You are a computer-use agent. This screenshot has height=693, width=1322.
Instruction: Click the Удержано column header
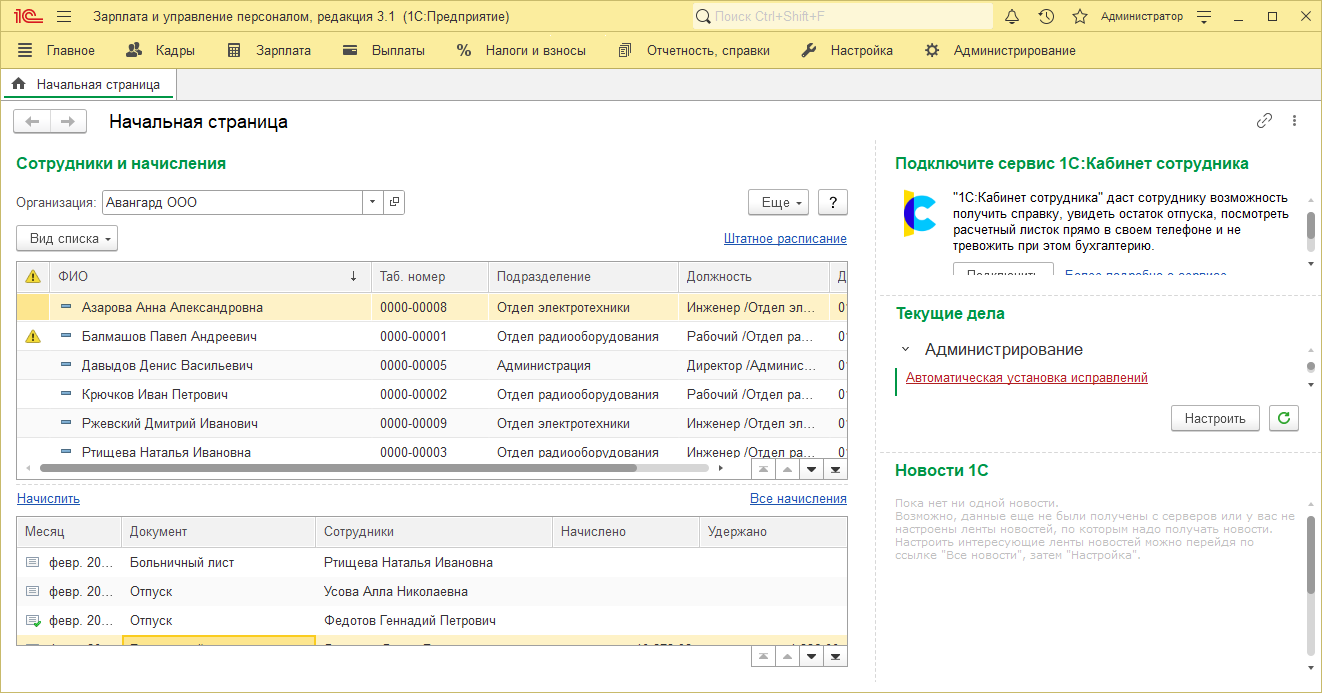(x=772, y=532)
